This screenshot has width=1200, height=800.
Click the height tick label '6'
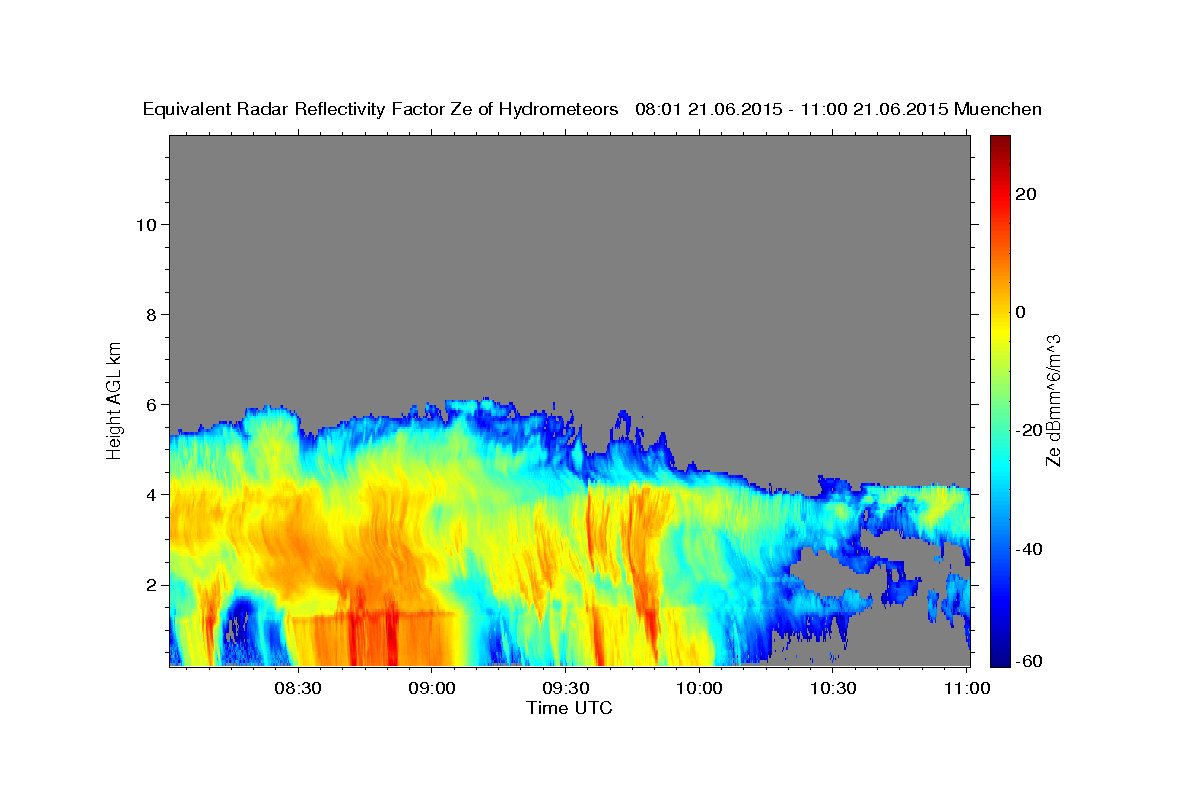(150, 404)
